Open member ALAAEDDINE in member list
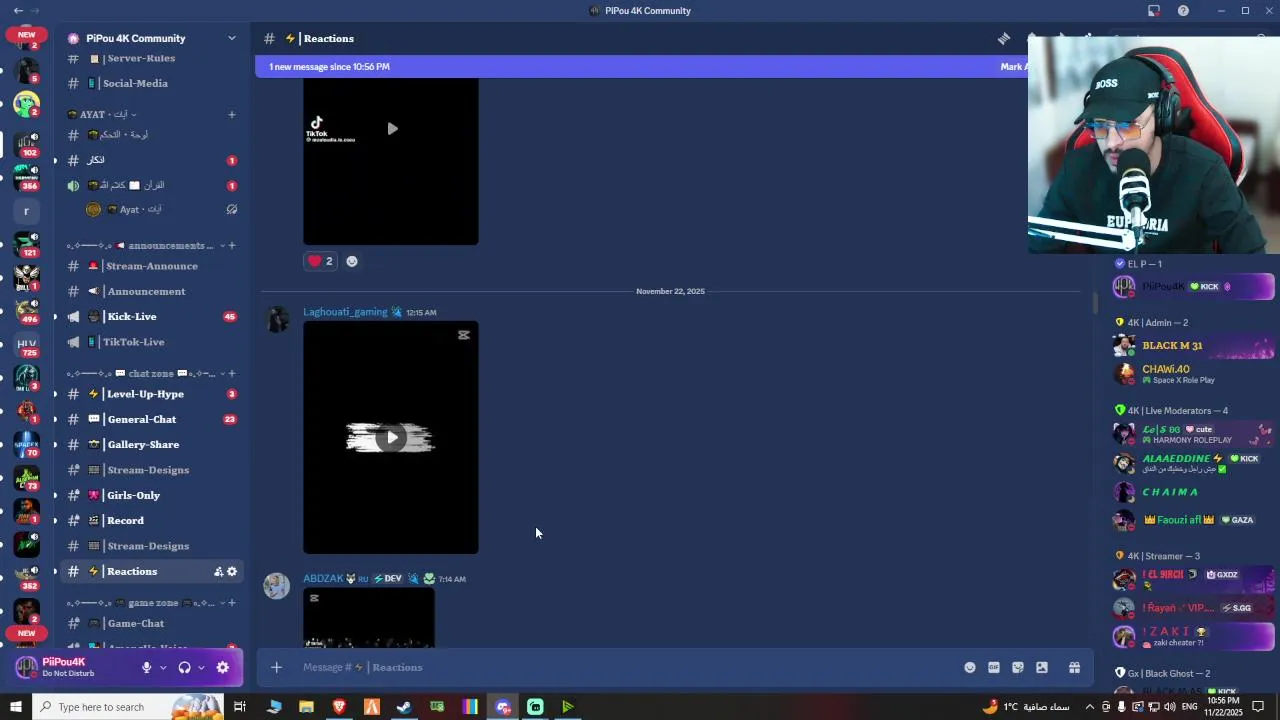Viewport: 1280px width, 720px height. [x=1192, y=463]
